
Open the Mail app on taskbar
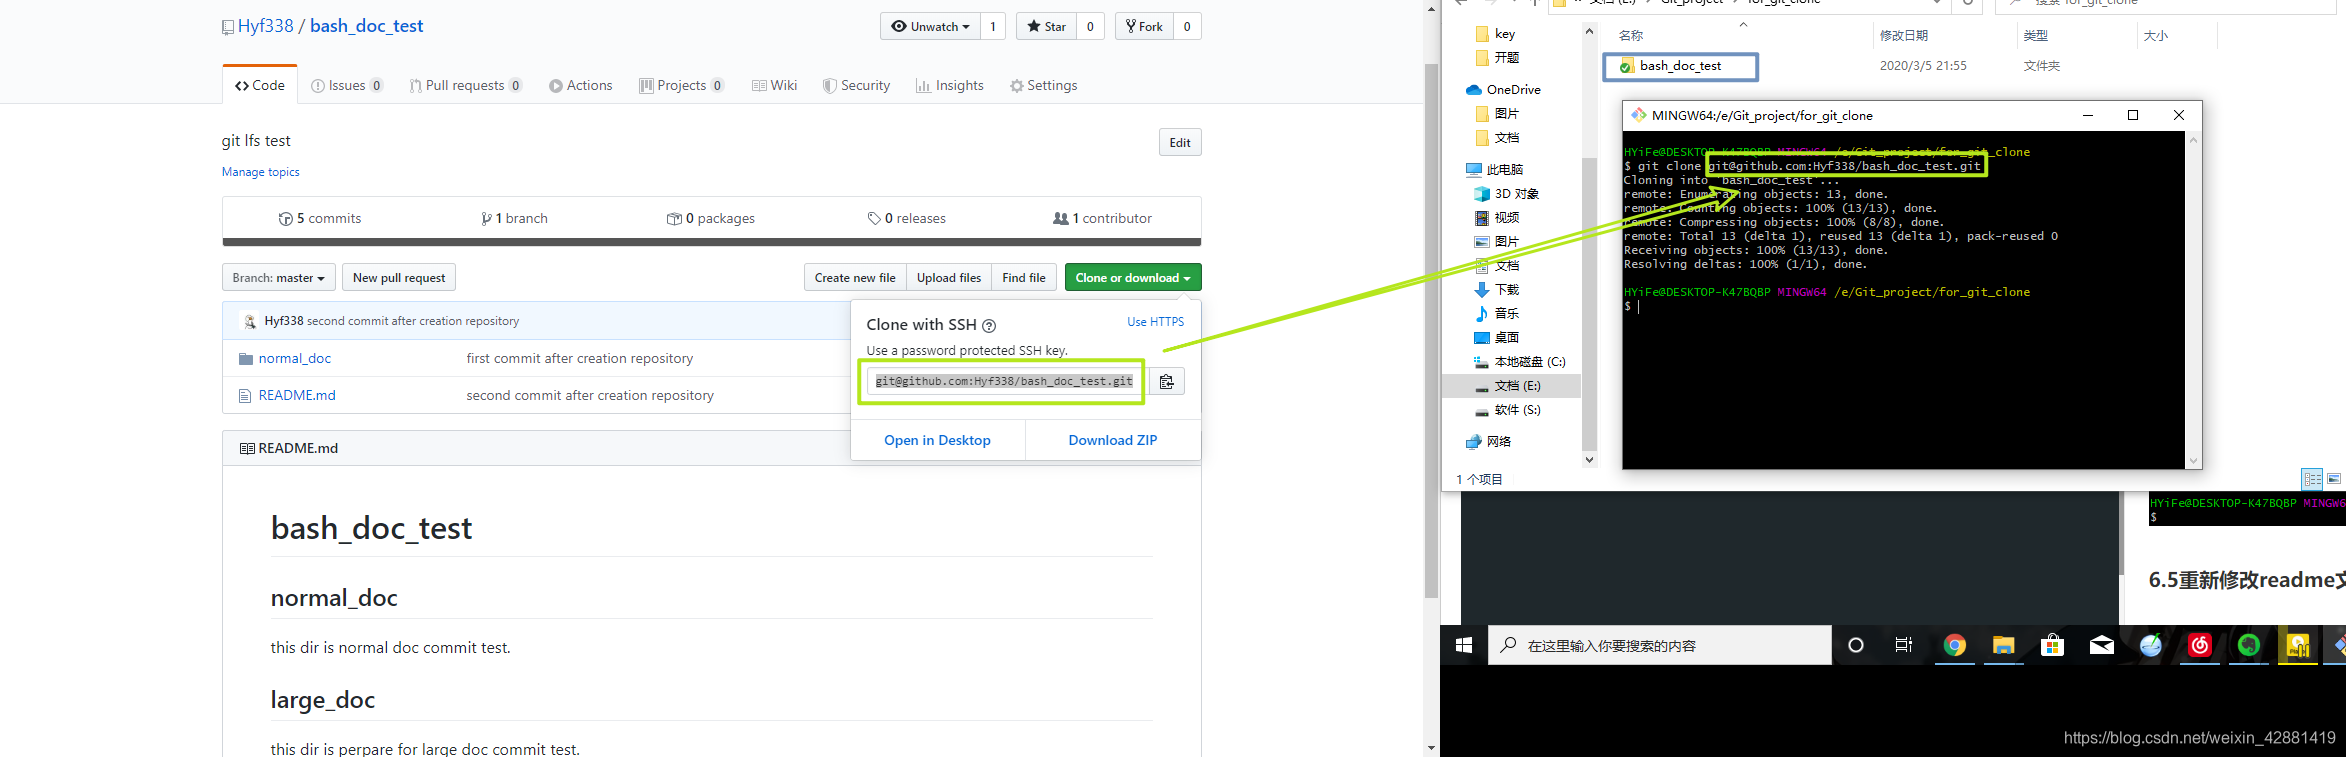click(x=2101, y=645)
